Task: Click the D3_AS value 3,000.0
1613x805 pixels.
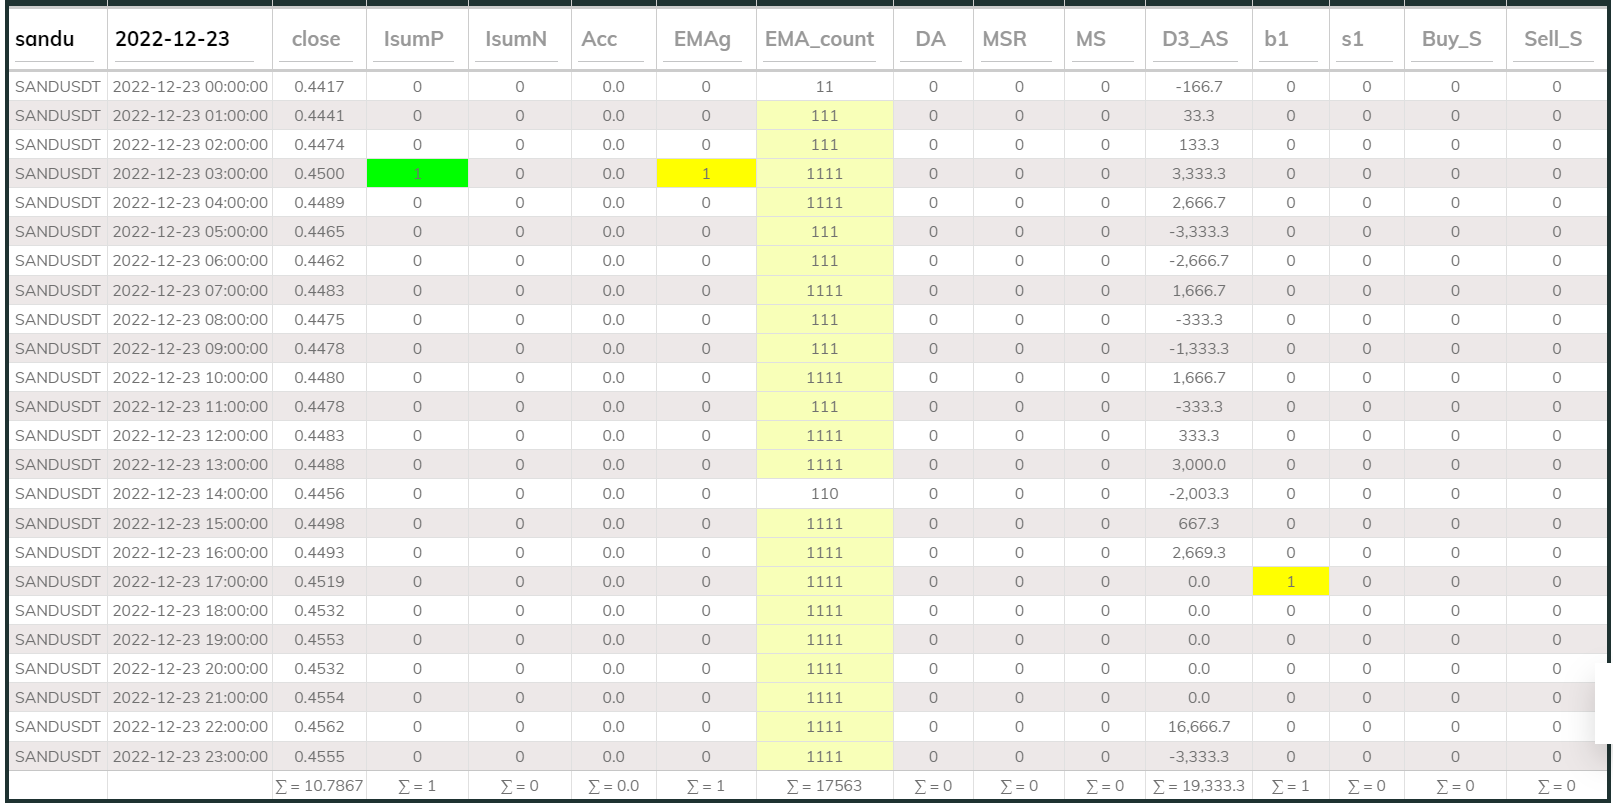Action: (x=1199, y=465)
